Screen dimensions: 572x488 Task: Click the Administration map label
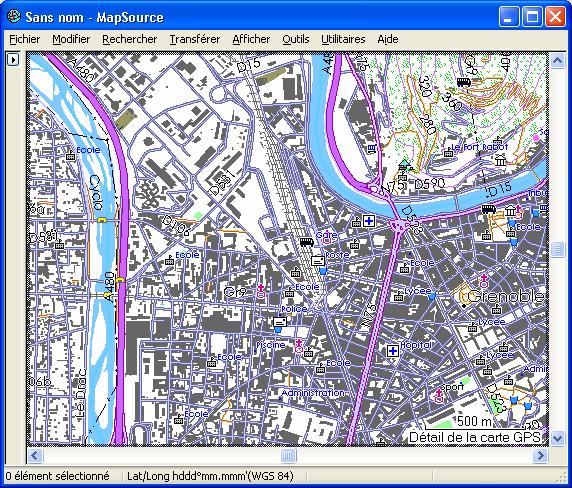[313, 393]
